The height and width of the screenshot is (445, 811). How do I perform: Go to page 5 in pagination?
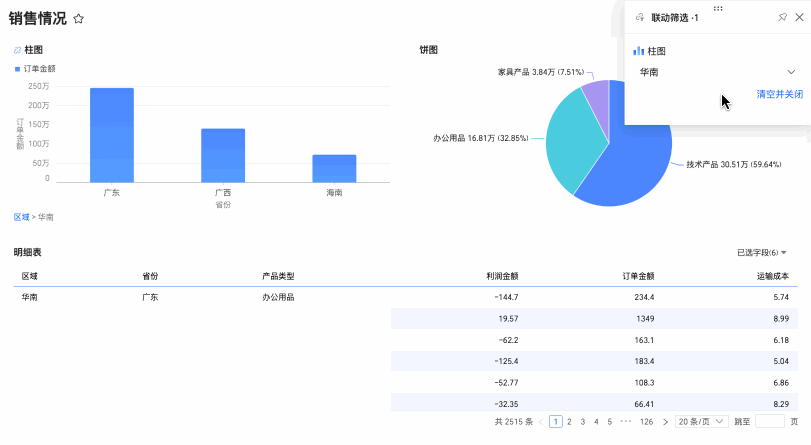pos(609,422)
